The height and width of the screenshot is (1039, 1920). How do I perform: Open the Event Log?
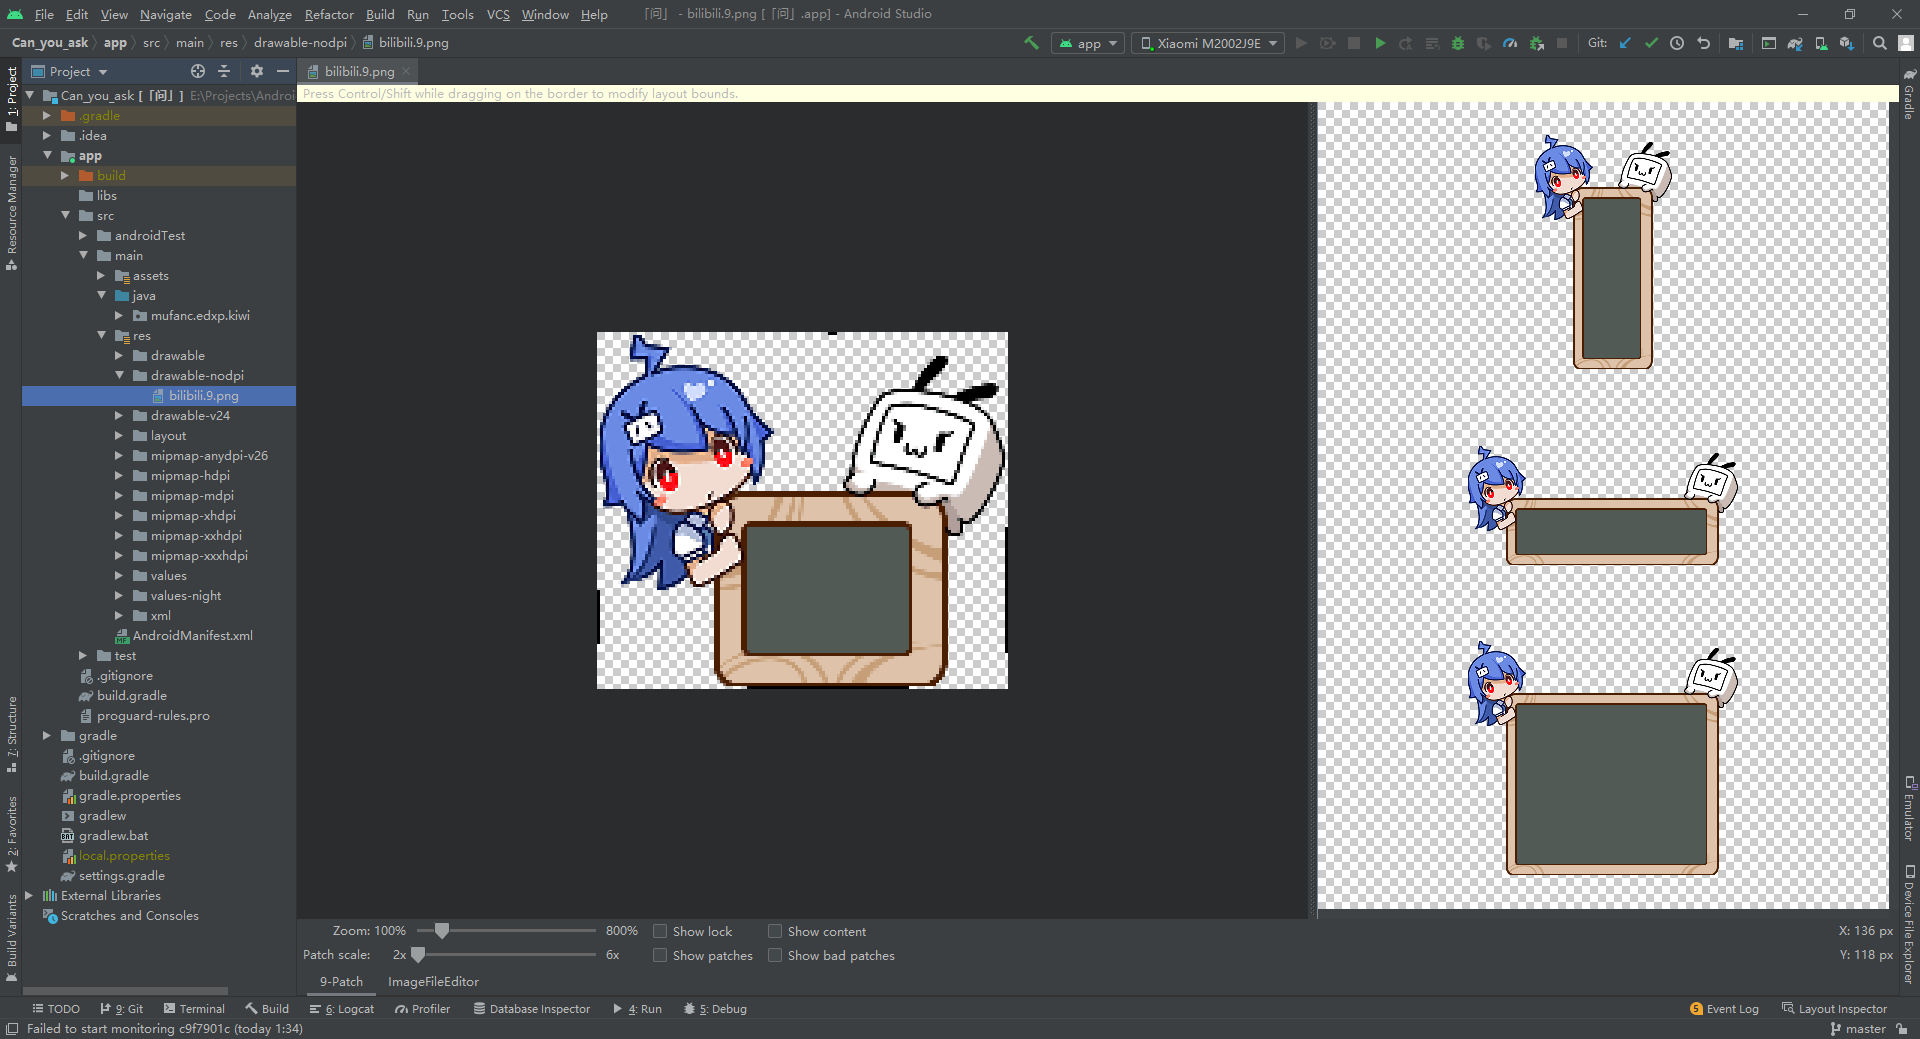(1724, 1008)
